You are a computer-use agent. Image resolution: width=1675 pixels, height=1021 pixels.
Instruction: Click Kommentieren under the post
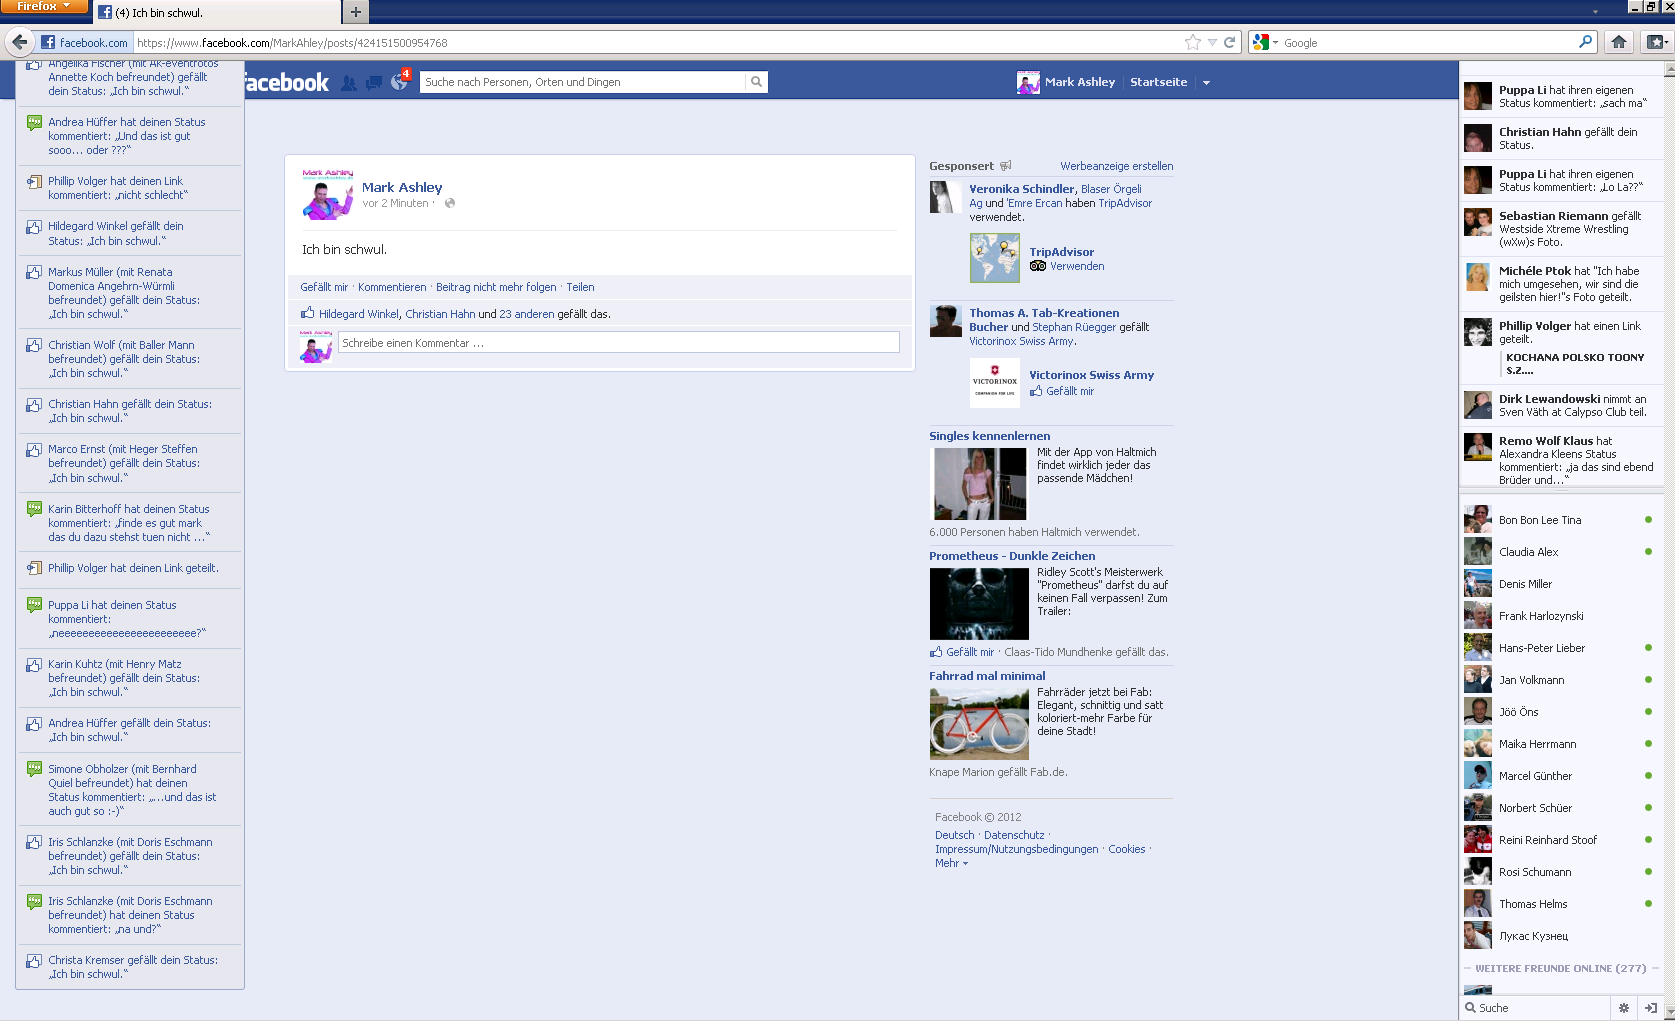tap(392, 287)
